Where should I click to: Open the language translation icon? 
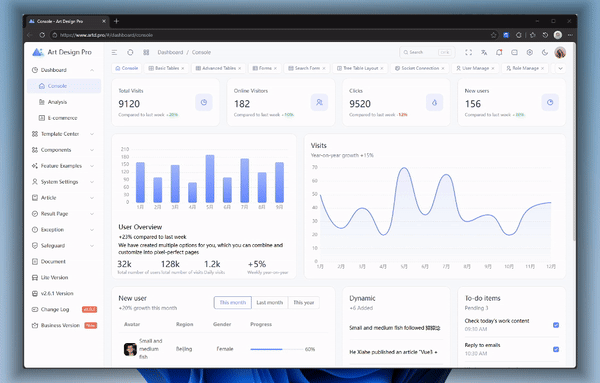tap(484, 52)
